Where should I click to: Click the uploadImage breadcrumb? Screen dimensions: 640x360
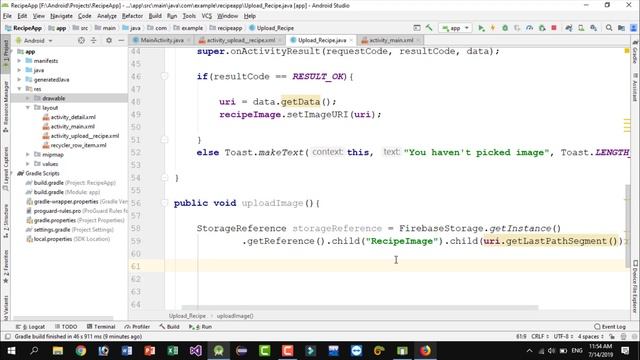click(x=235, y=316)
